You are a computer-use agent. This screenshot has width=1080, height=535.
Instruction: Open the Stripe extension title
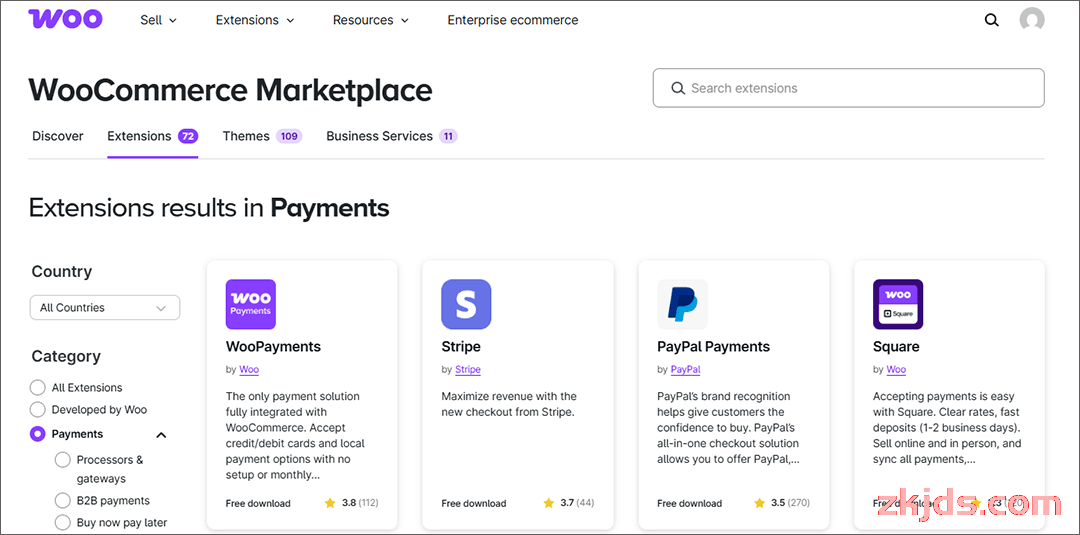[x=461, y=346]
